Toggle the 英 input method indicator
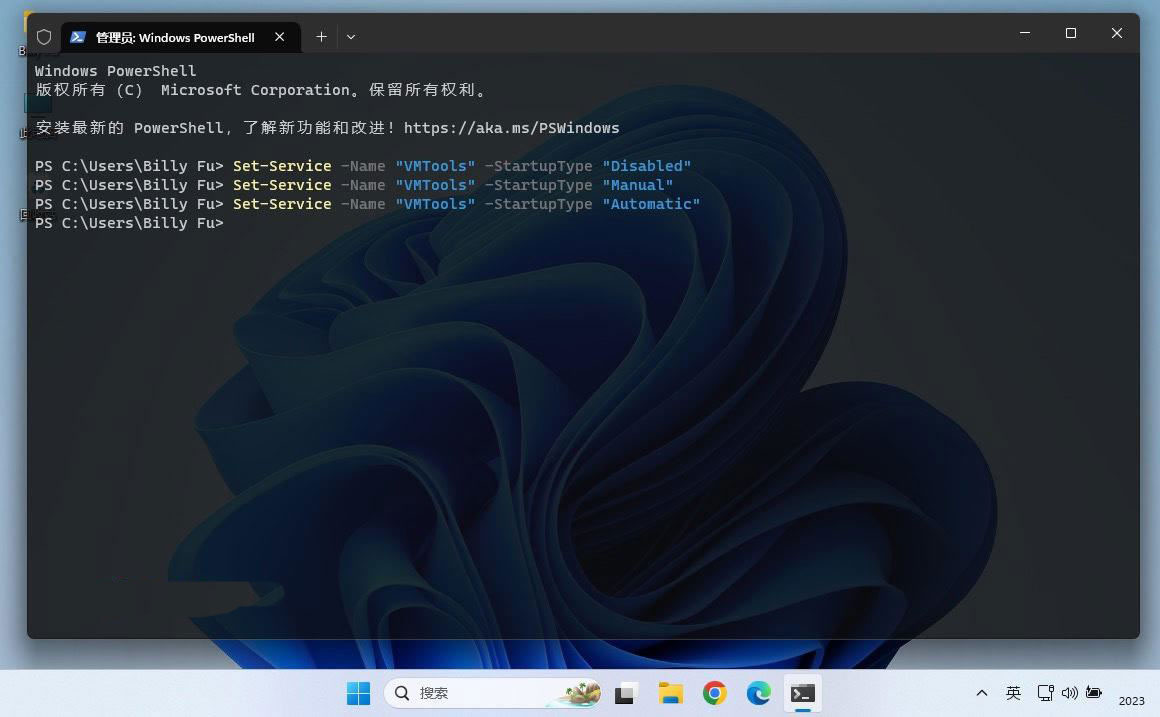Image resolution: width=1160 pixels, height=717 pixels. point(1013,693)
